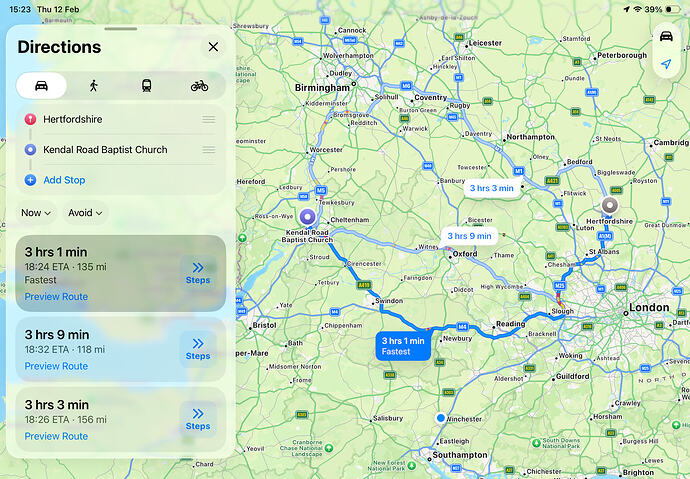Click the location tracking arrow on map

pos(666,64)
